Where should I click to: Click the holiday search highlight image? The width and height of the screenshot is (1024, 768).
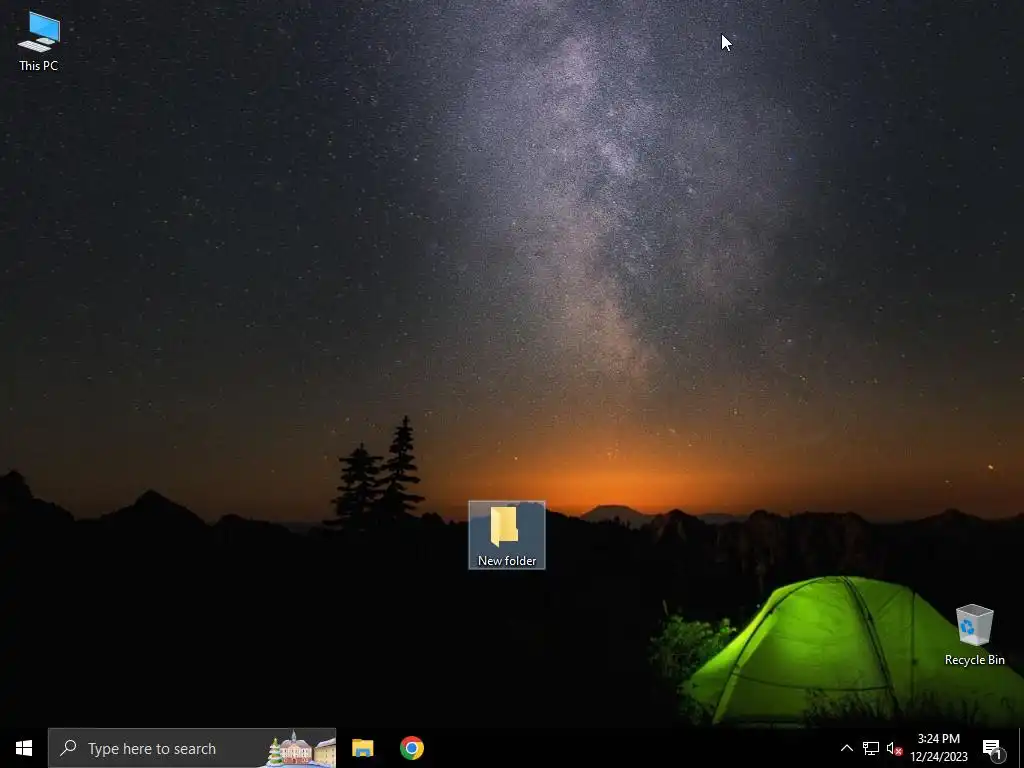click(300, 748)
